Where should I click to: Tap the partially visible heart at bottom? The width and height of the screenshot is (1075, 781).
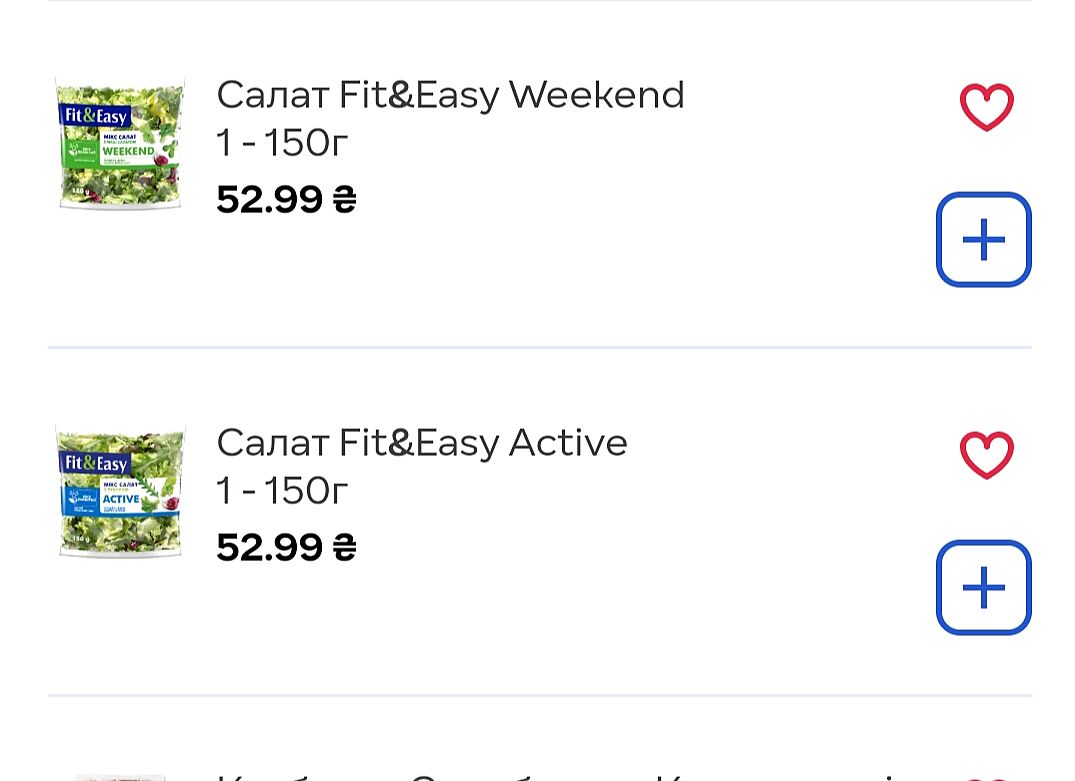[986, 777]
